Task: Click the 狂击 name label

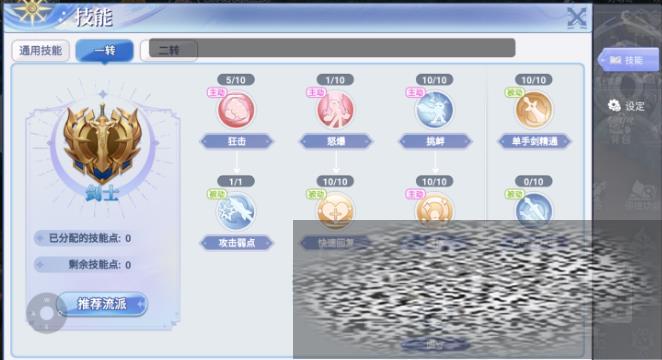Action: pyautogui.click(x=236, y=141)
